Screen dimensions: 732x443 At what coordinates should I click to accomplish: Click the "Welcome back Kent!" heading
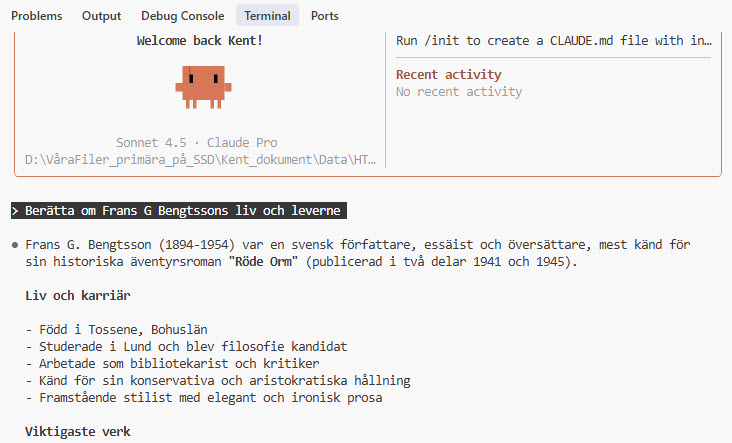199,41
